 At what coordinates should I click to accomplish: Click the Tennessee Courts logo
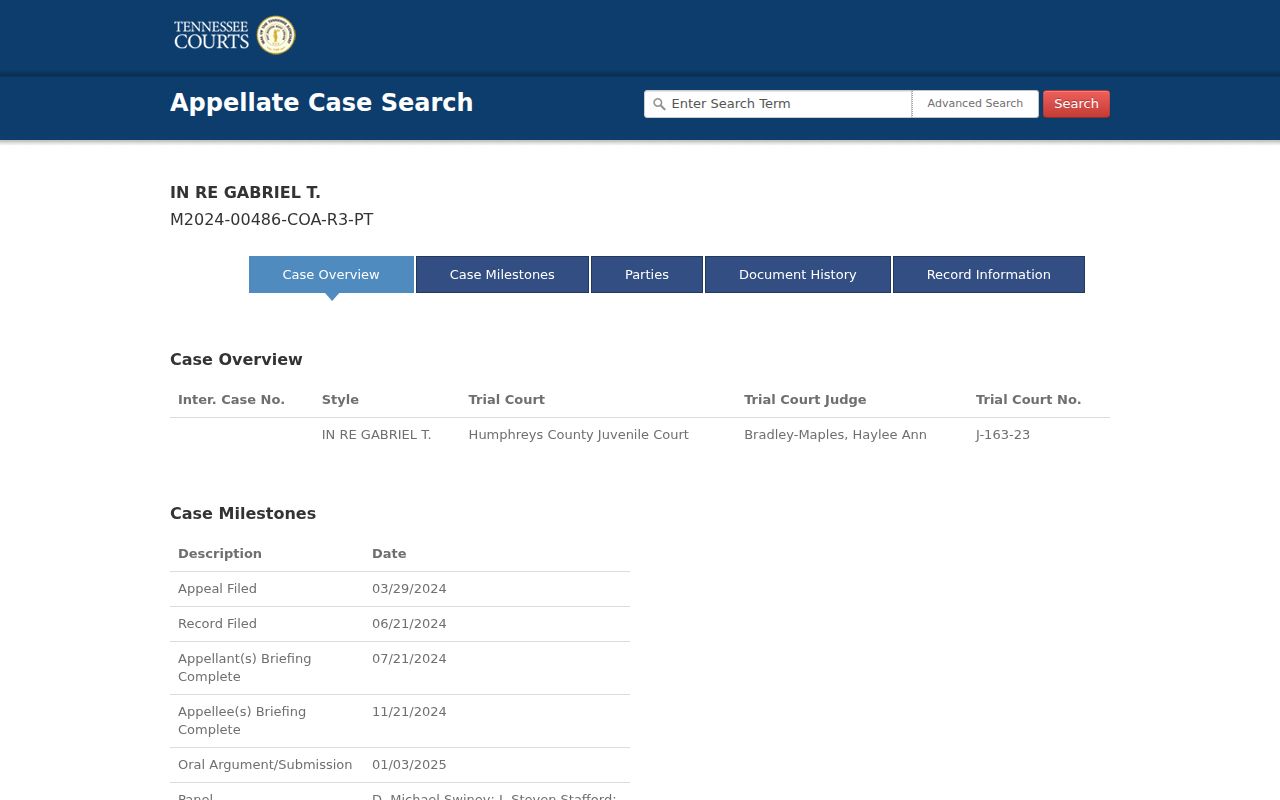(x=234, y=35)
